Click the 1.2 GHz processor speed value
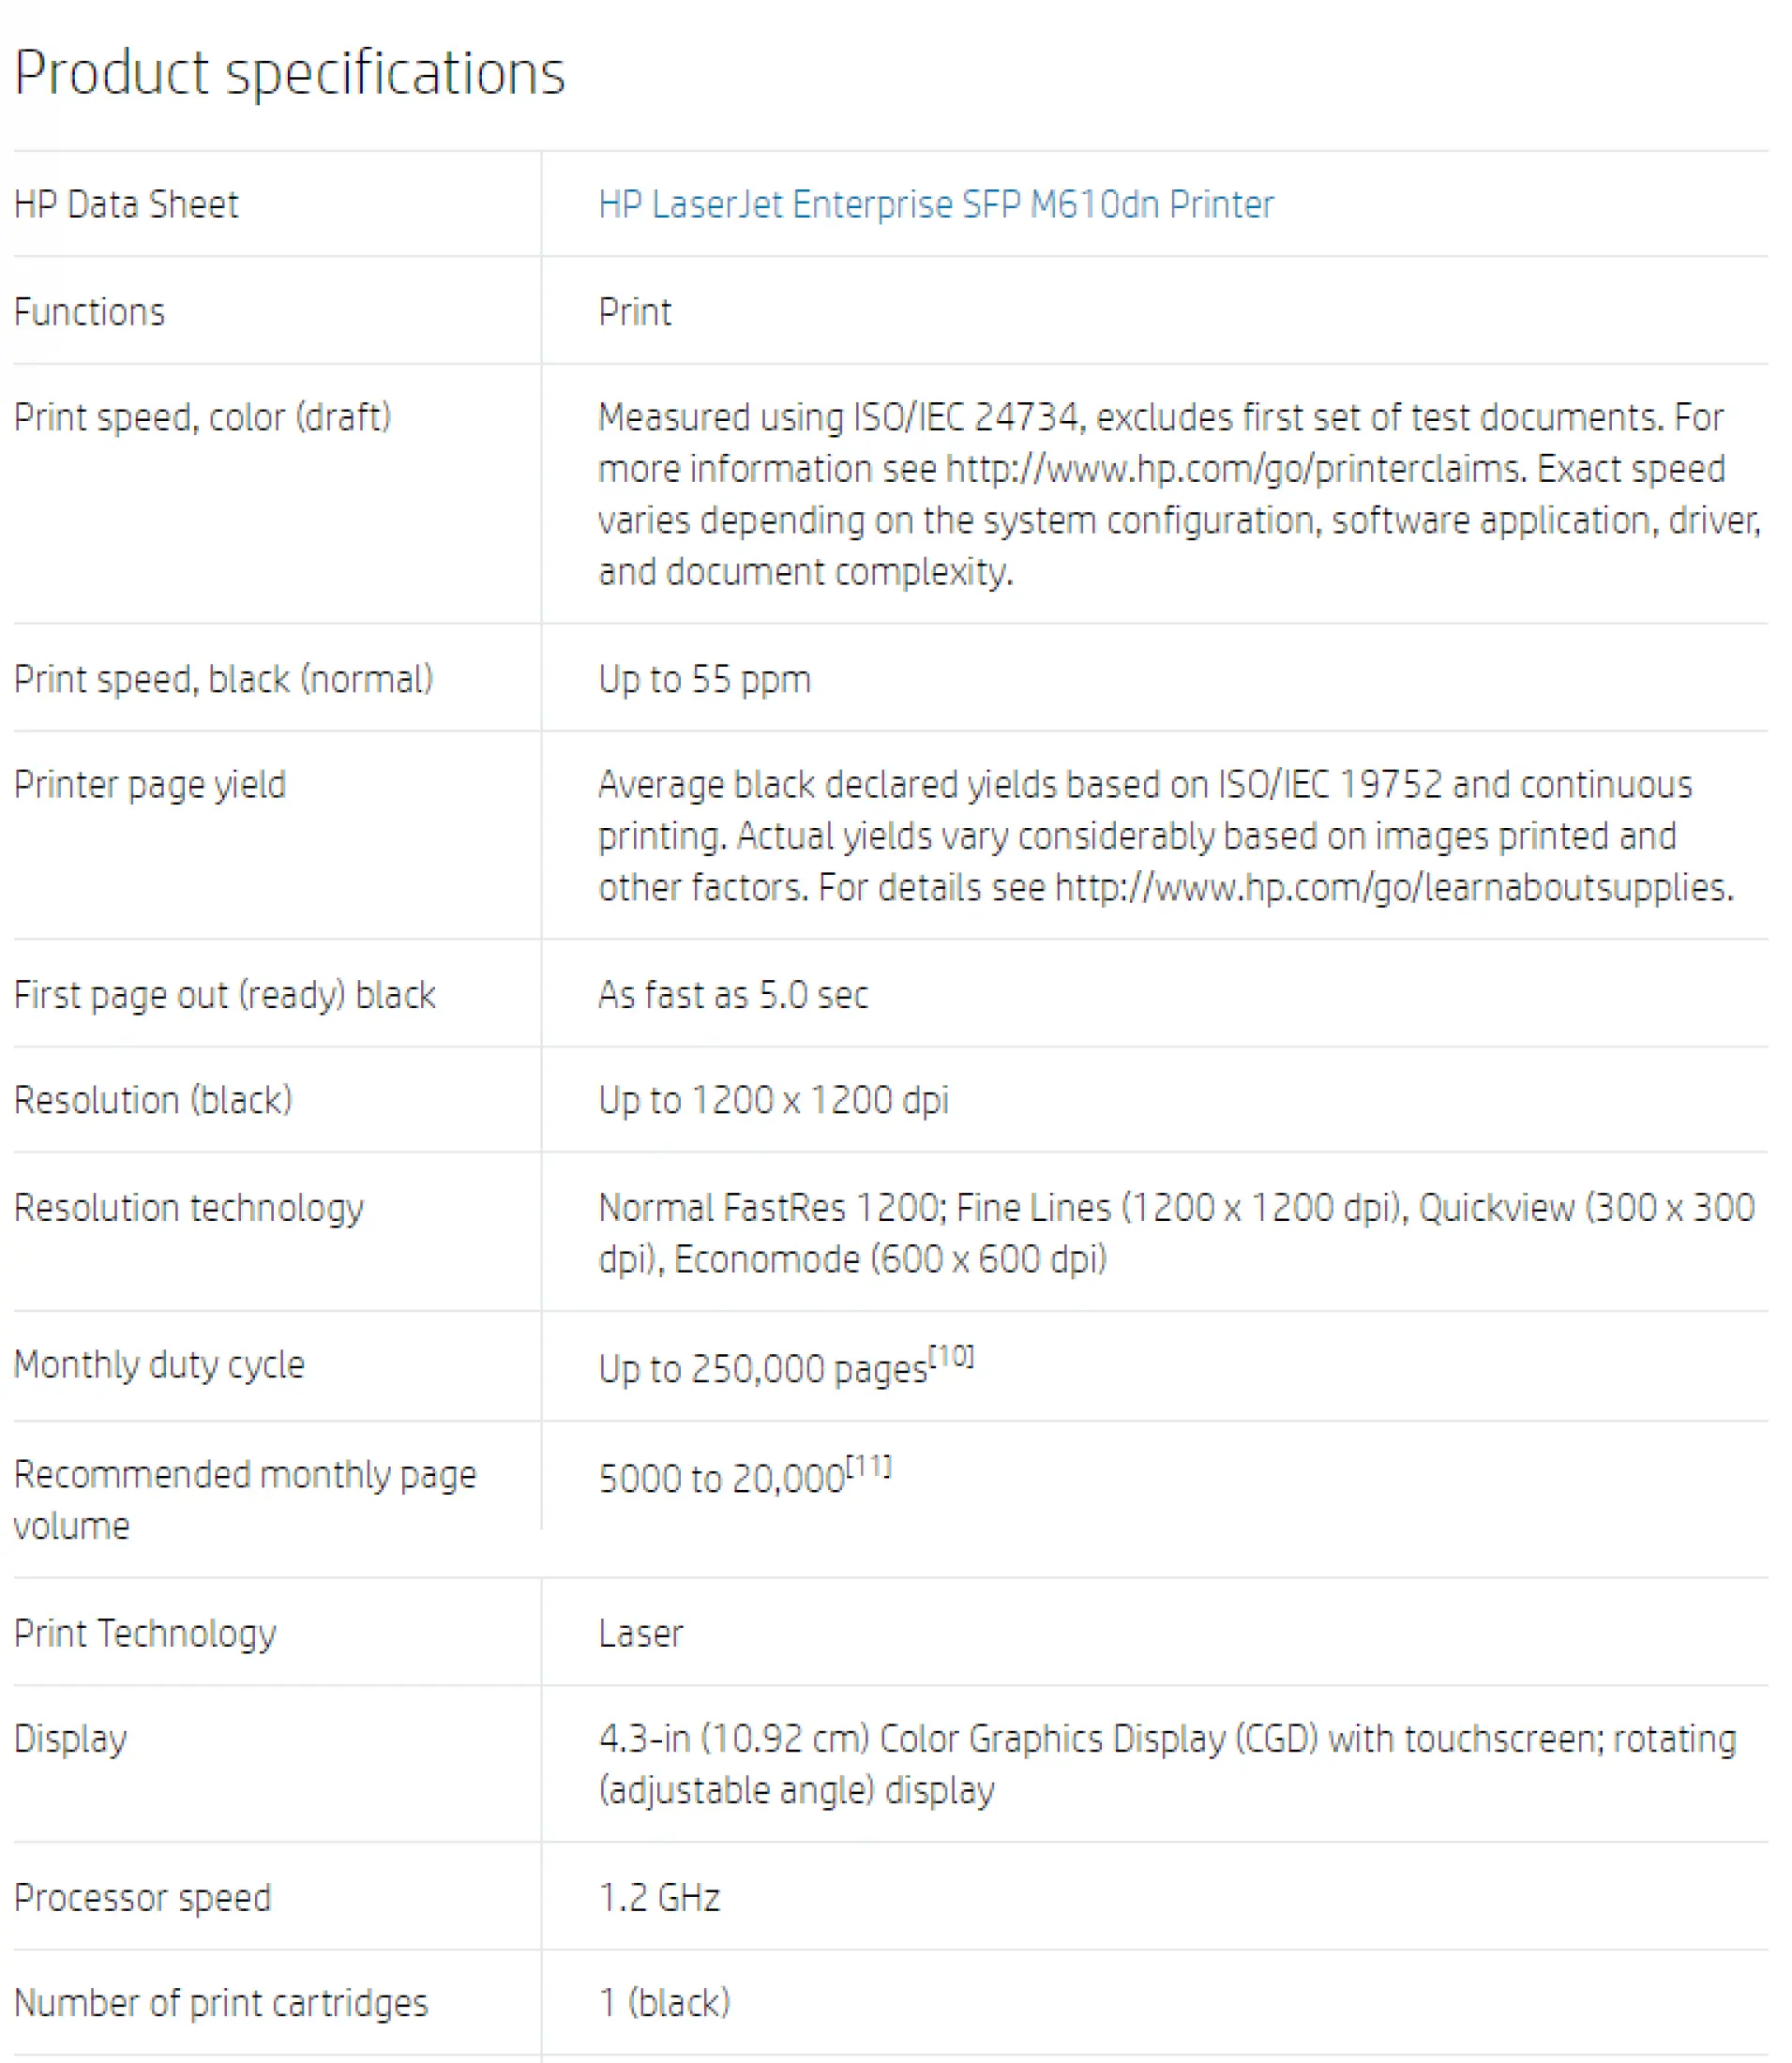This screenshot has width=1792, height=2063. point(659,1898)
